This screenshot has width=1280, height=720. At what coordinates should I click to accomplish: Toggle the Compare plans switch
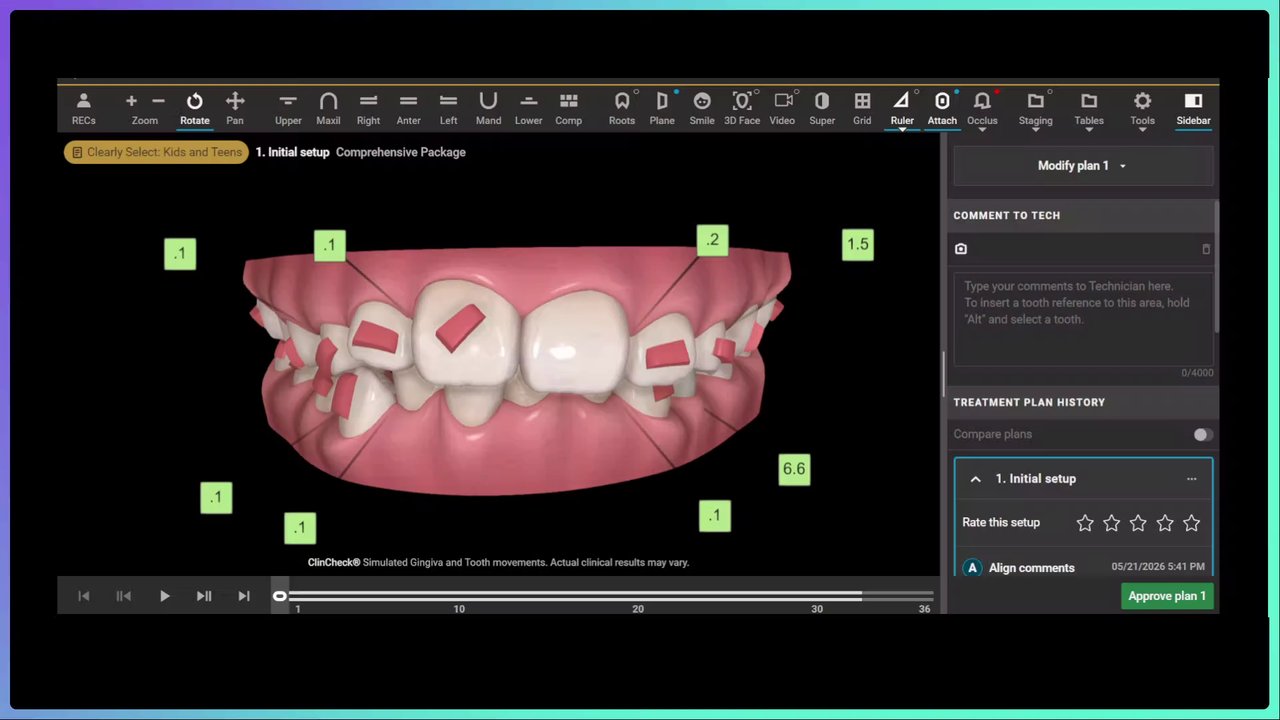1203,434
